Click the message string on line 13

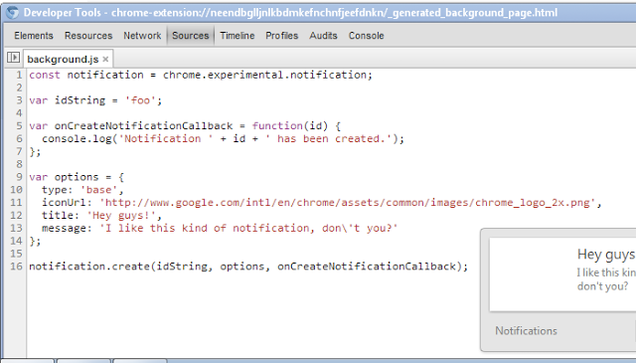pyautogui.click(x=248, y=228)
